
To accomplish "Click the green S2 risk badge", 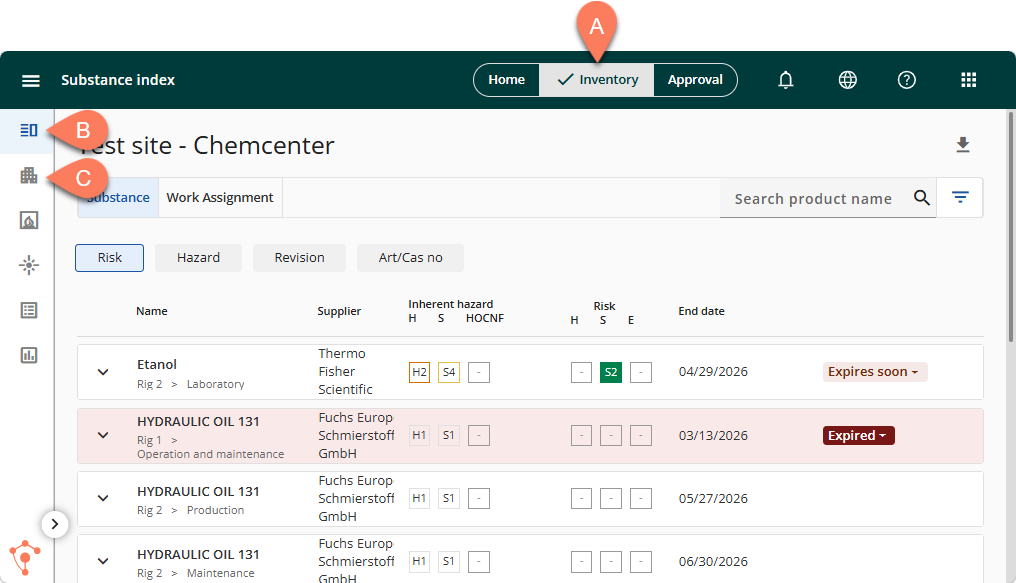I will tap(610, 373).
